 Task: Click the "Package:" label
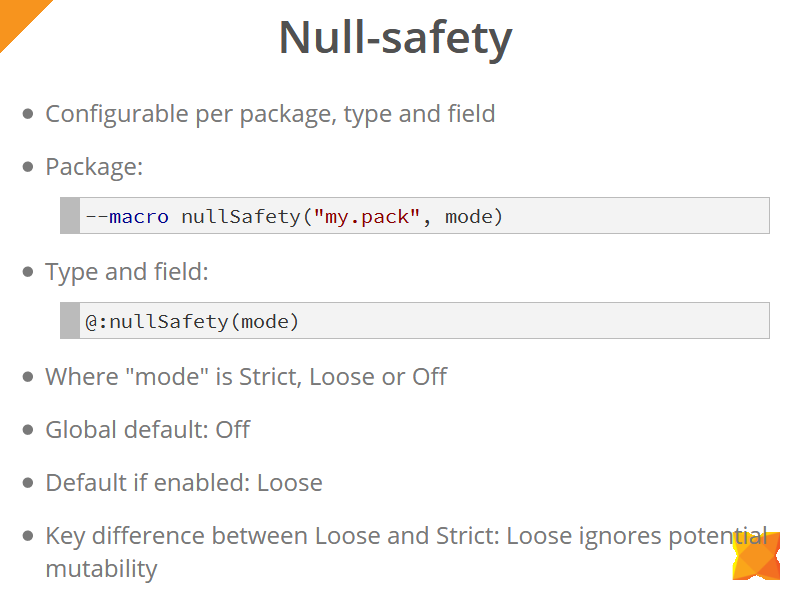94,167
